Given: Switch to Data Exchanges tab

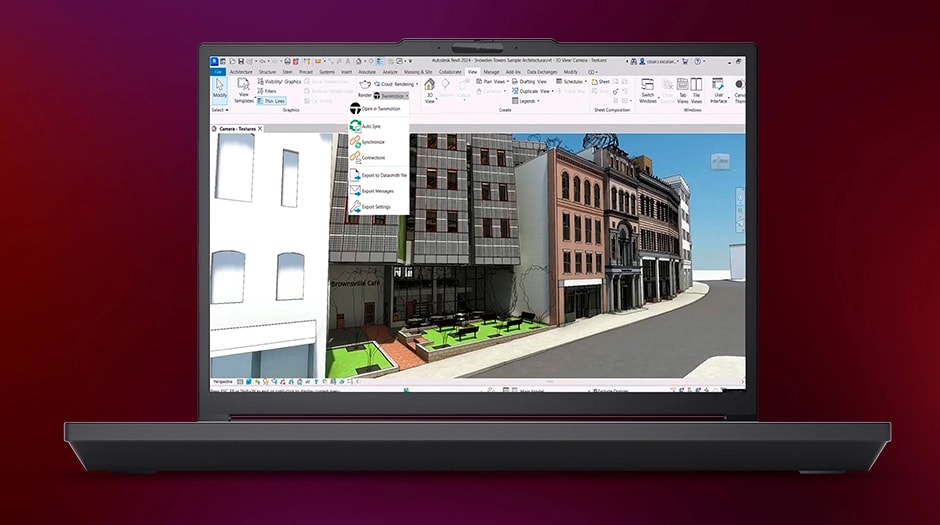Looking at the screenshot, I should (542, 72).
